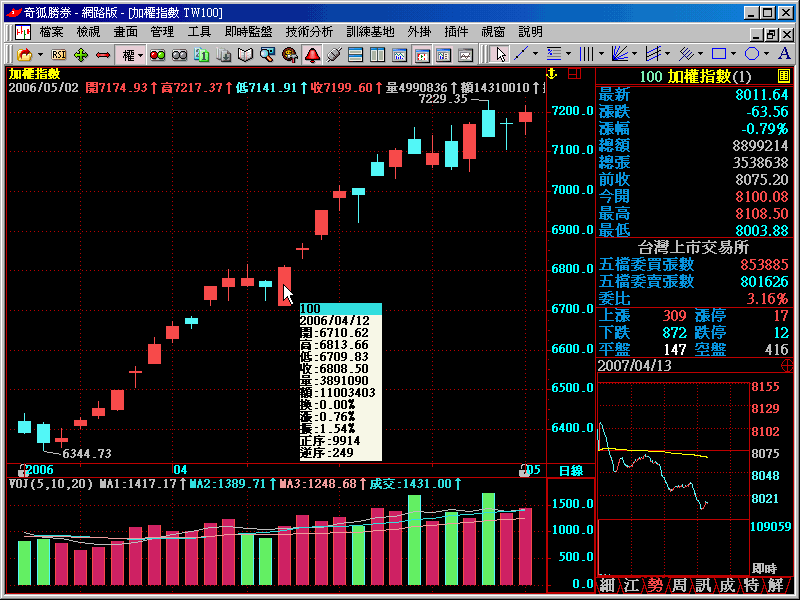Click the tallest green volume bar
This screenshot has height=600, width=800.
pyautogui.click(x=488, y=539)
